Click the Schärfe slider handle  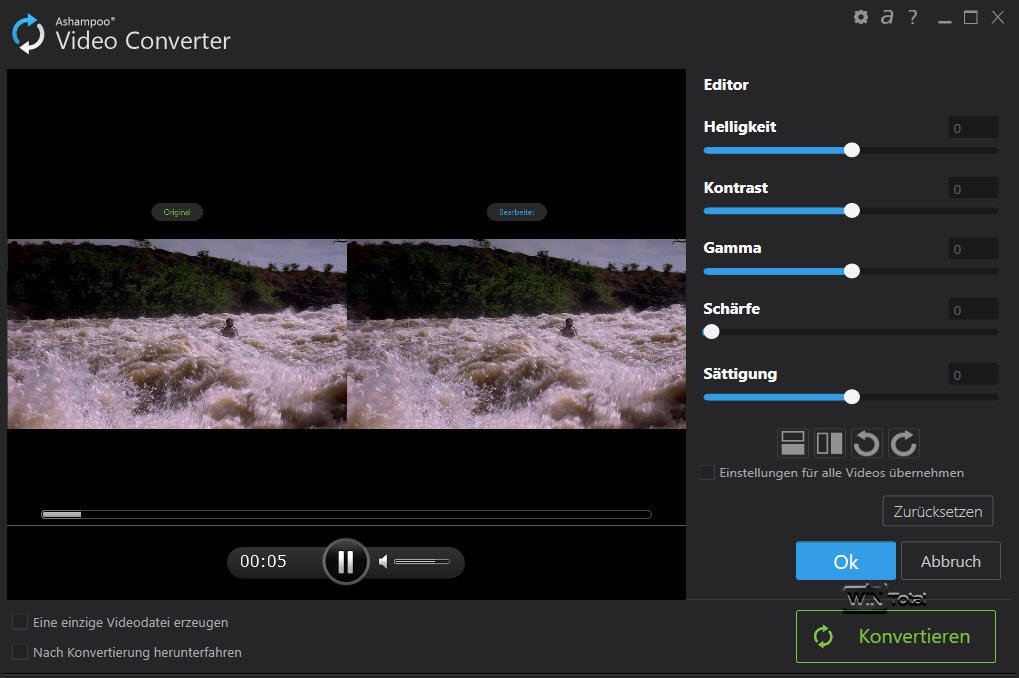click(x=711, y=331)
